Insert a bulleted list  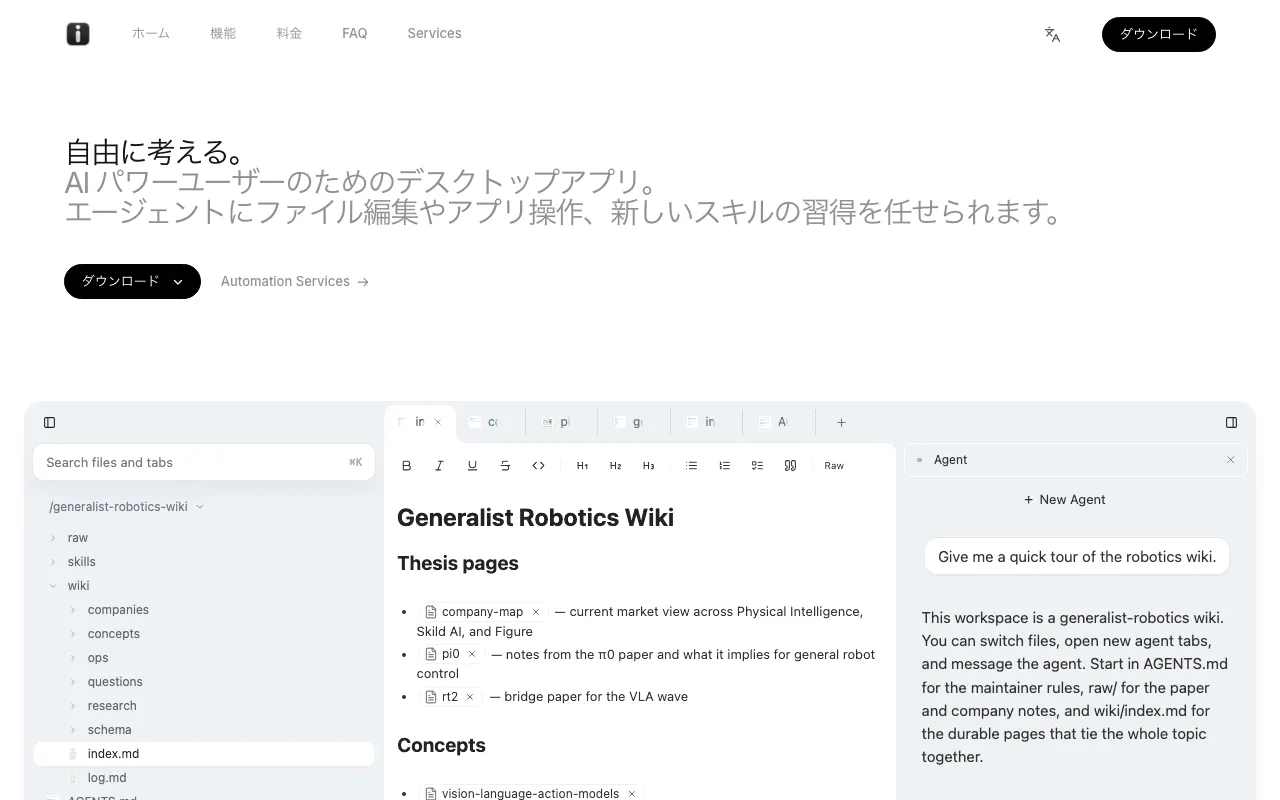pyautogui.click(x=691, y=465)
